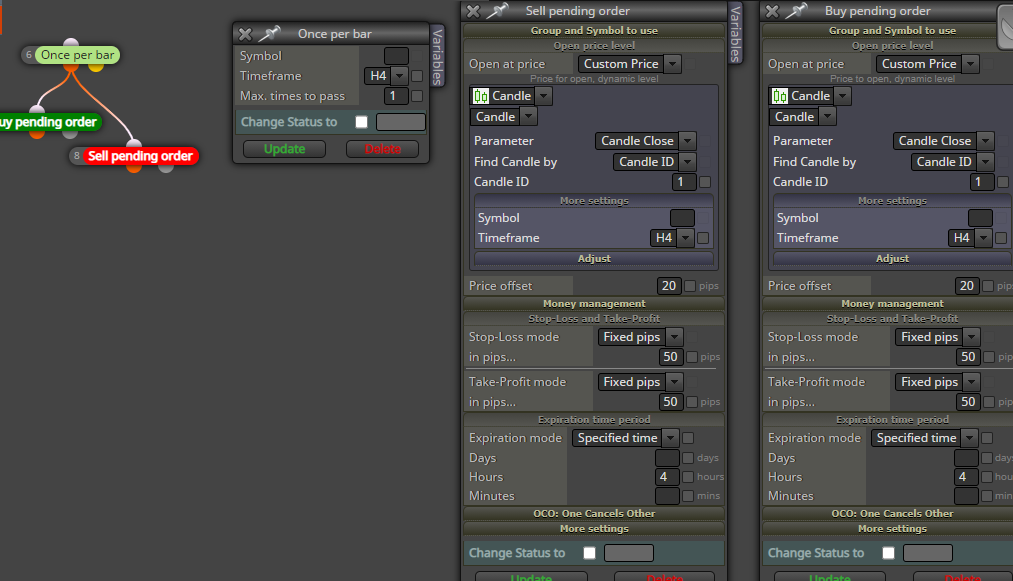This screenshot has width=1013, height=581.
Task: Pin the Sell pending order panel
Action: click(x=497, y=10)
